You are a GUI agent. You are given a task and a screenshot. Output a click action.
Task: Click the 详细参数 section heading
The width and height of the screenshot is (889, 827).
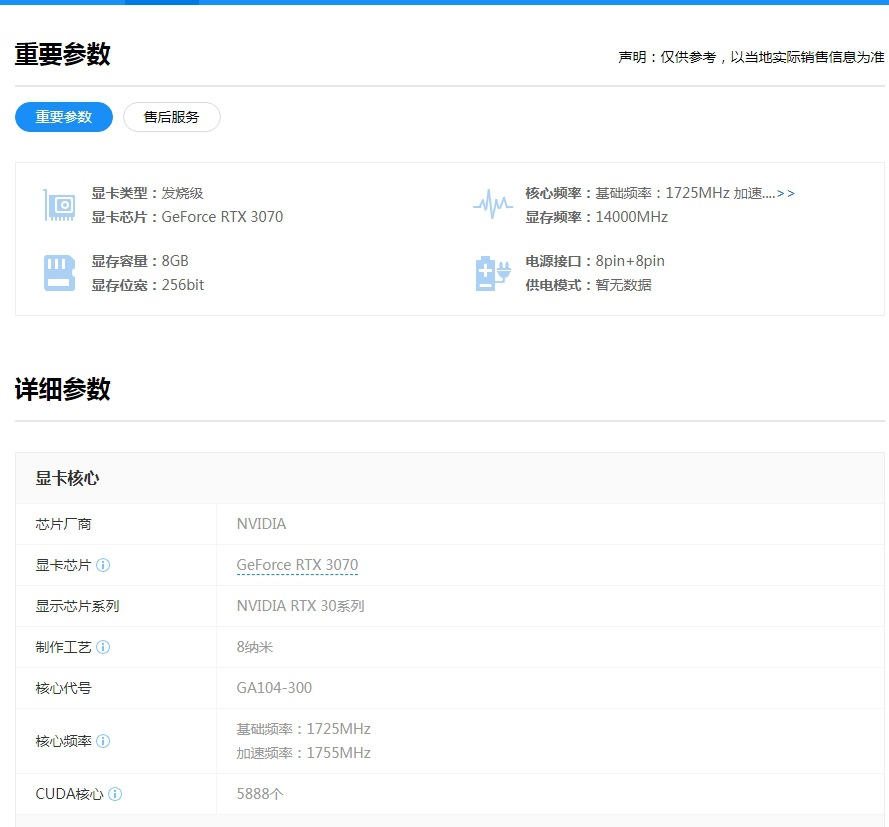pos(62,389)
